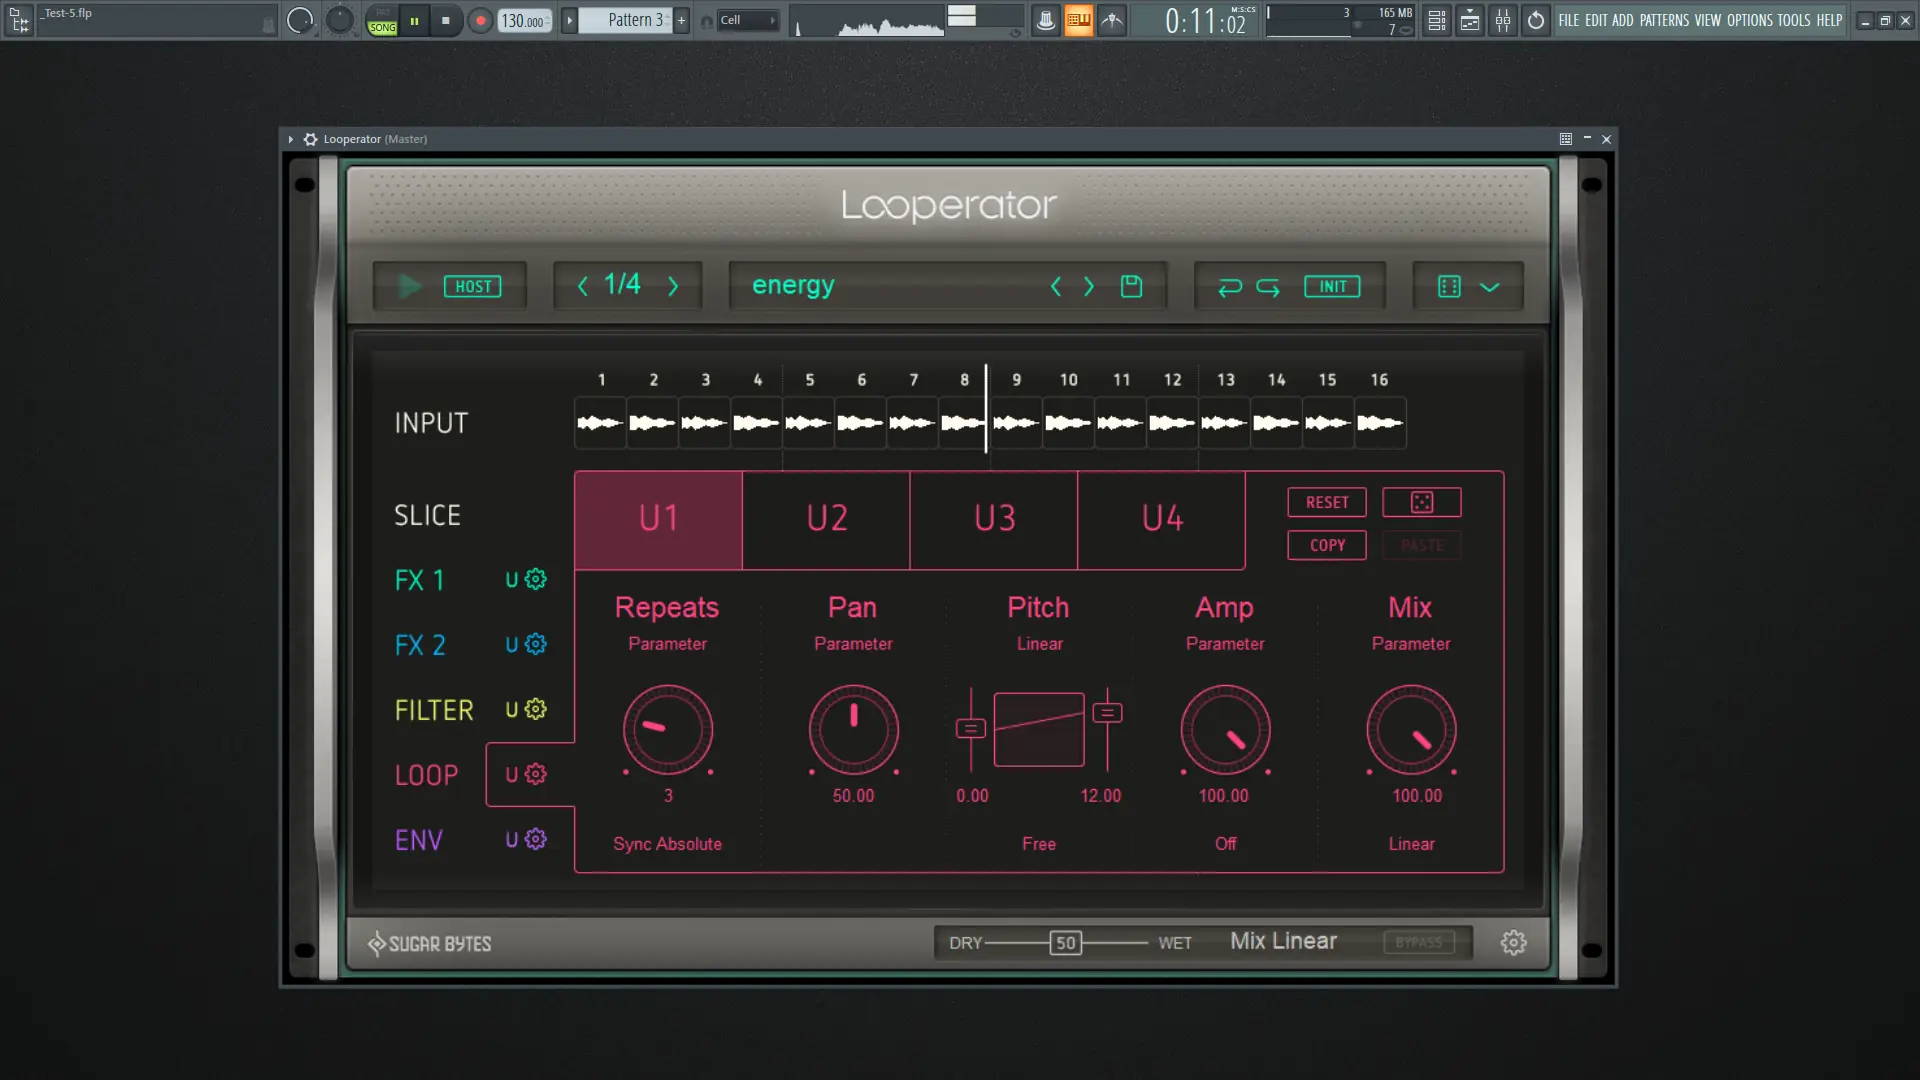The image size is (1920, 1080).
Task: Open FILTER gear settings icon
Action: pos(536,709)
